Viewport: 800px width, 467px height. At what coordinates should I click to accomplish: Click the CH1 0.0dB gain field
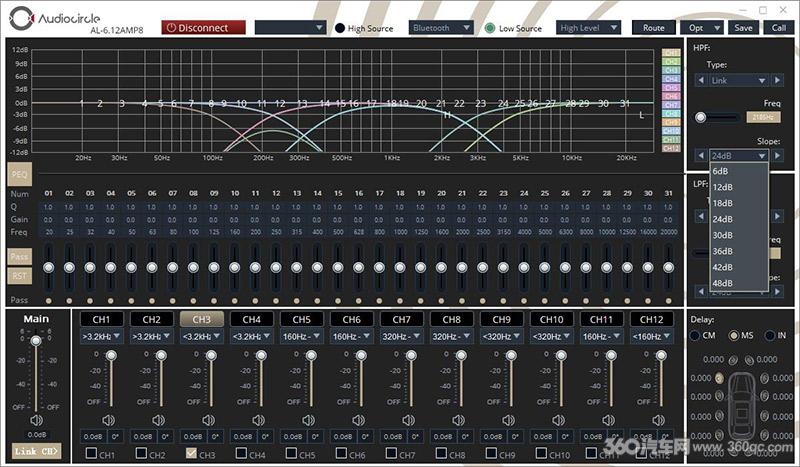[x=93, y=436]
